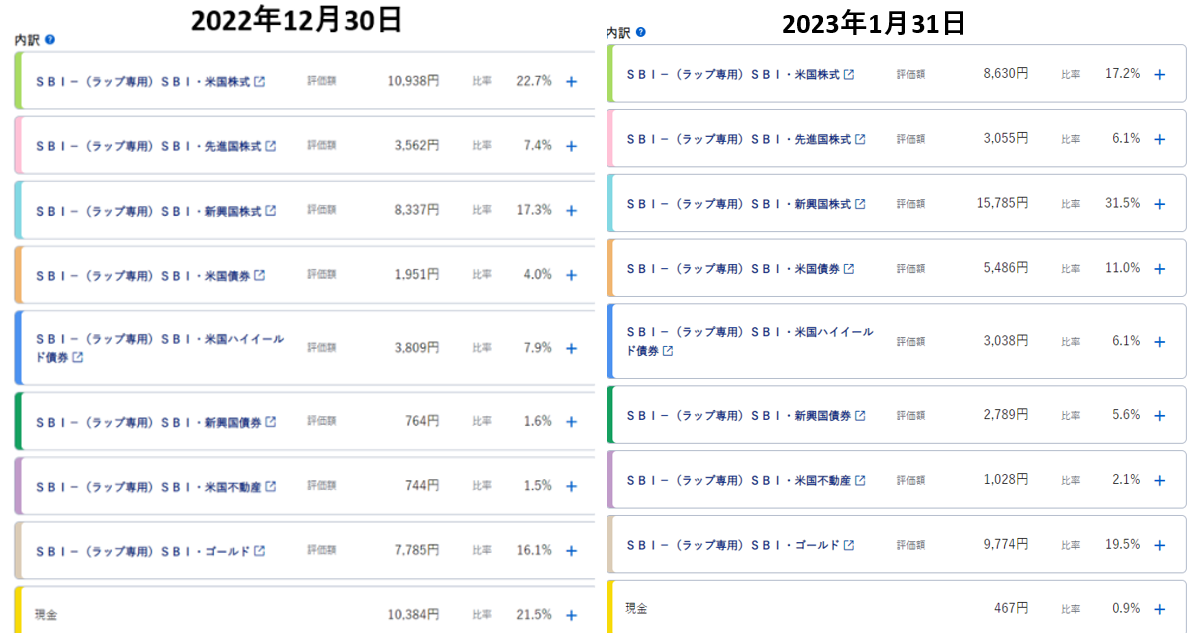Click external-link icon beside 先進国株式 in 3,055円 row

[x=860, y=139]
